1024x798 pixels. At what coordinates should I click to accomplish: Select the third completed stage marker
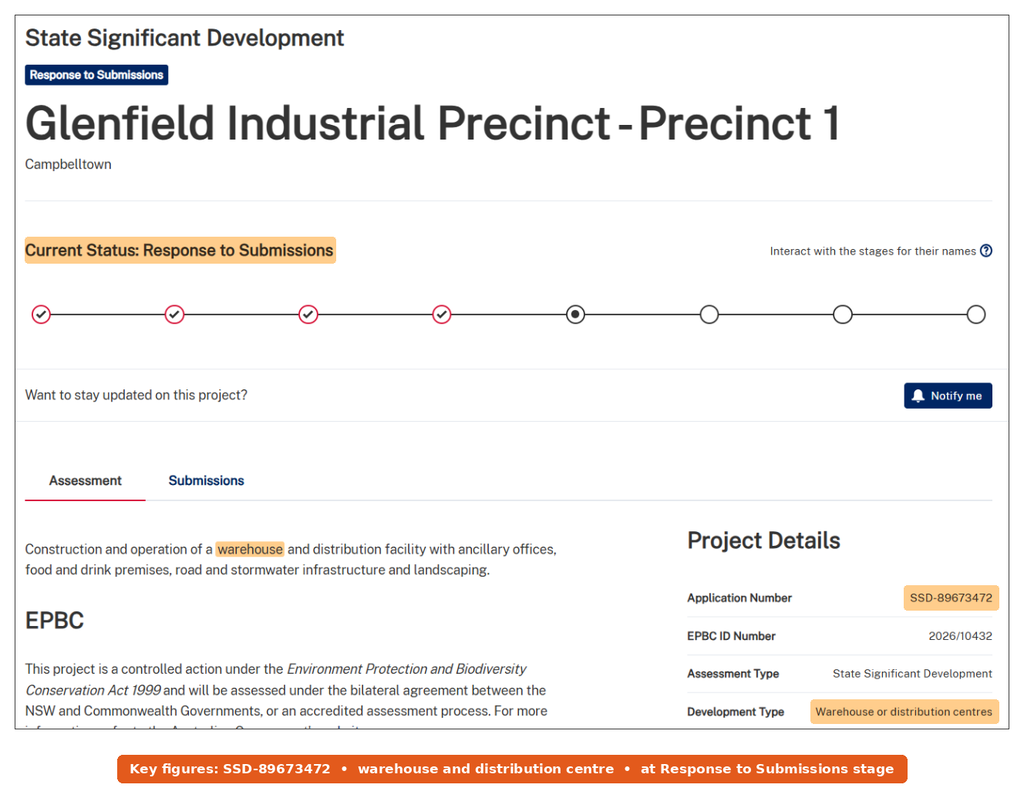tap(308, 315)
